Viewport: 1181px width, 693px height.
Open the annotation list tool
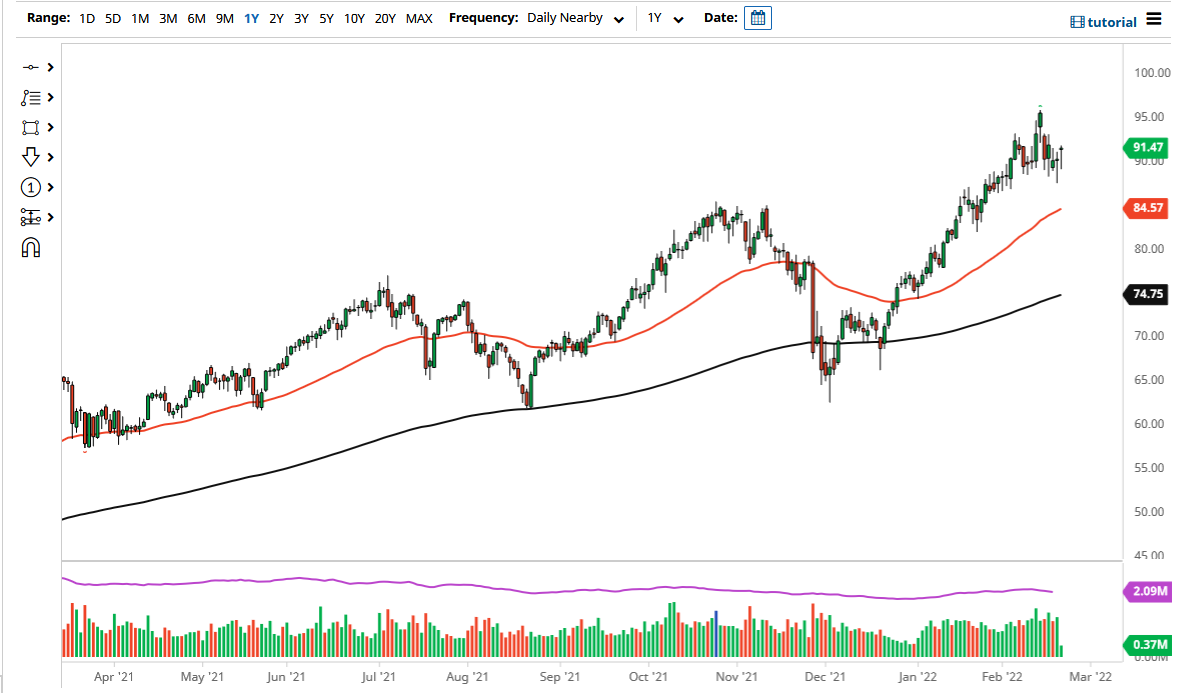coord(30,97)
